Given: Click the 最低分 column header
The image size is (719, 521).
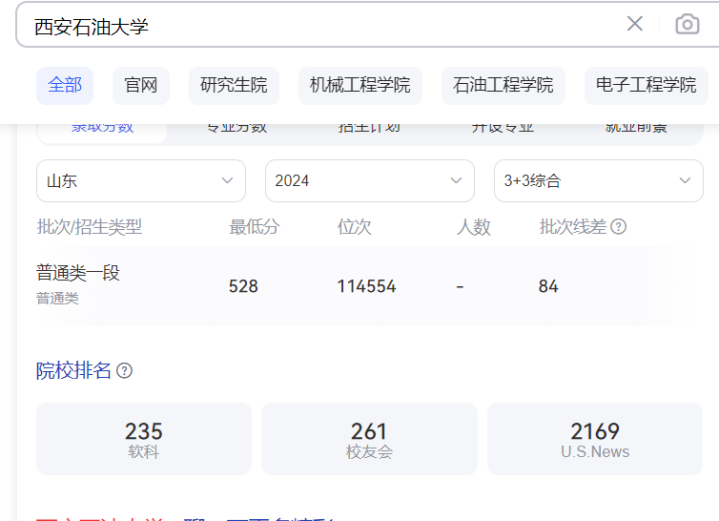Looking at the screenshot, I should [x=254, y=227].
